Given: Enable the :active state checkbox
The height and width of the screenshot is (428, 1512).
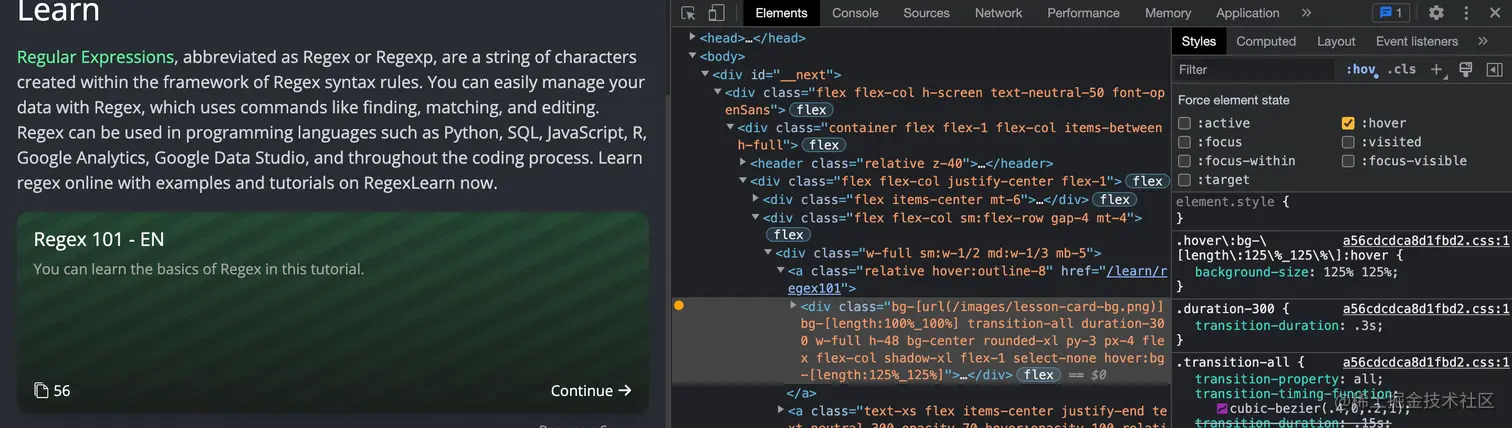Looking at the screenshot, I should coord(1184,123).
